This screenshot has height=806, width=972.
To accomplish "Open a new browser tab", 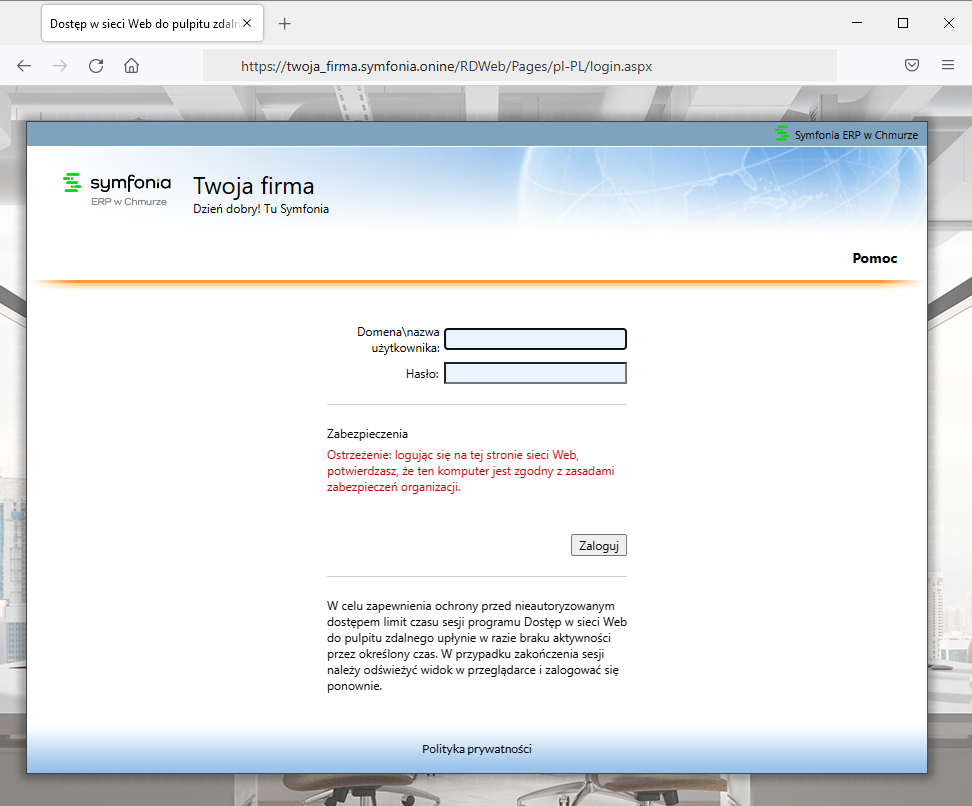I will point(285,23).
